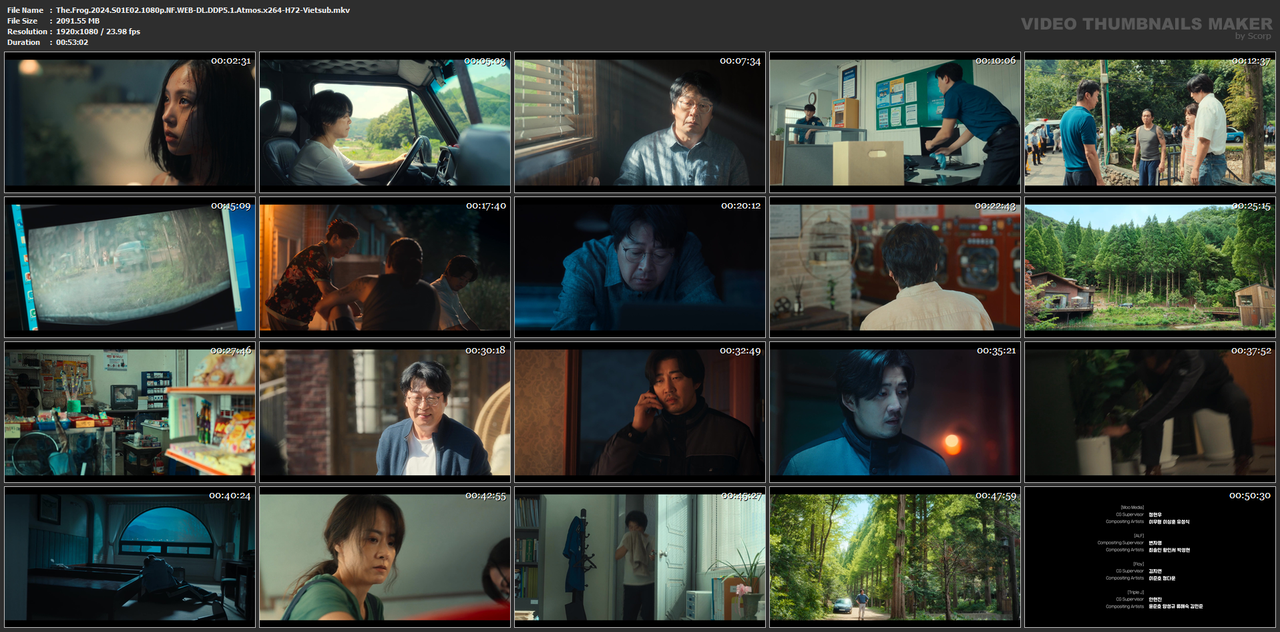Screen dimensions: 1280x632
Task: Open the forest road thumbnail at 00:47:59
Action: coord(895,556)
